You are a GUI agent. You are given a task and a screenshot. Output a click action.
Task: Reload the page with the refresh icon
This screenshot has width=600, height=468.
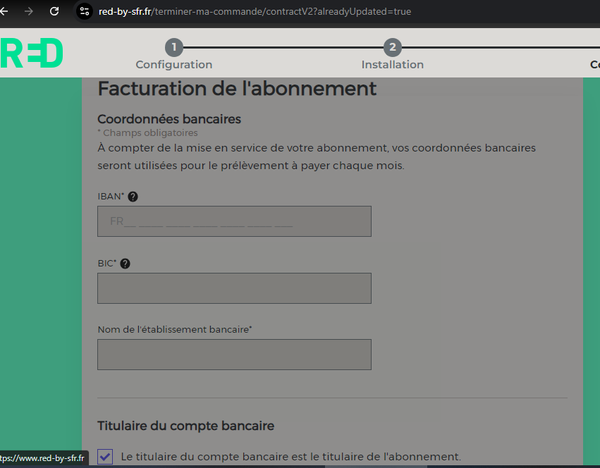coord(55,12)
